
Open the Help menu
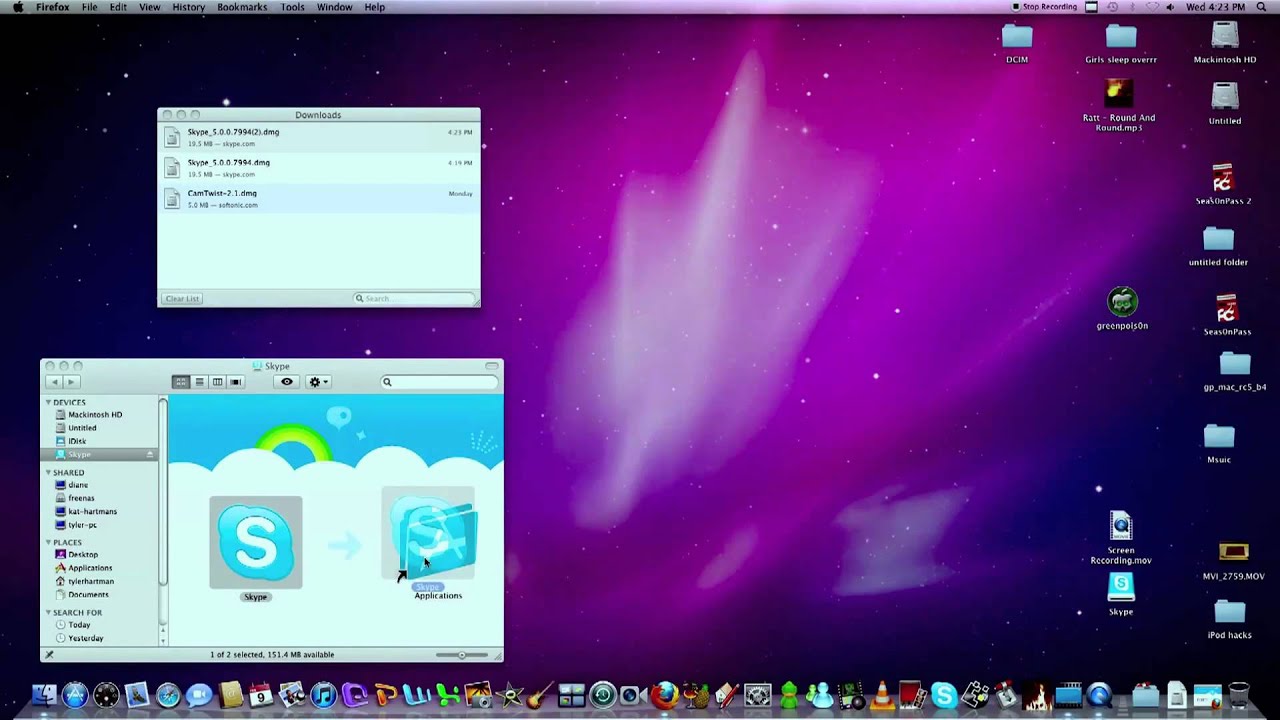374,7
